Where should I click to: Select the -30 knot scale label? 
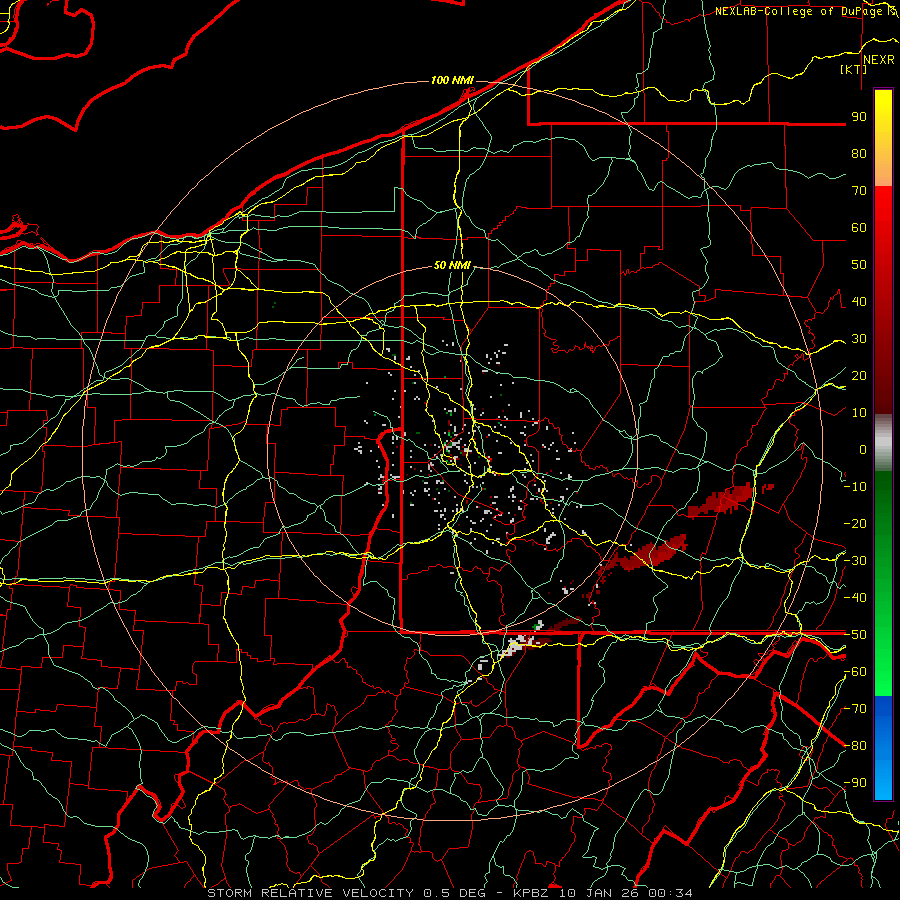pyautogui.click(x=855, y=561)
